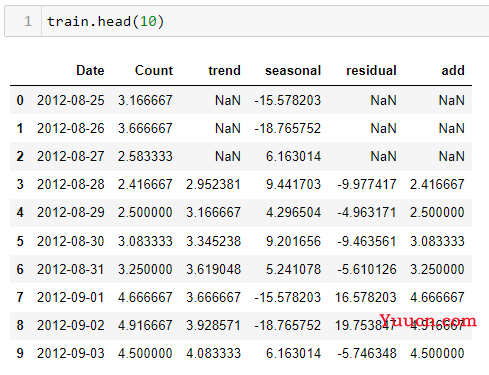Select date cell 2012-08-28
This screenshot has width=489, height=375.
(x=71, y=184)
